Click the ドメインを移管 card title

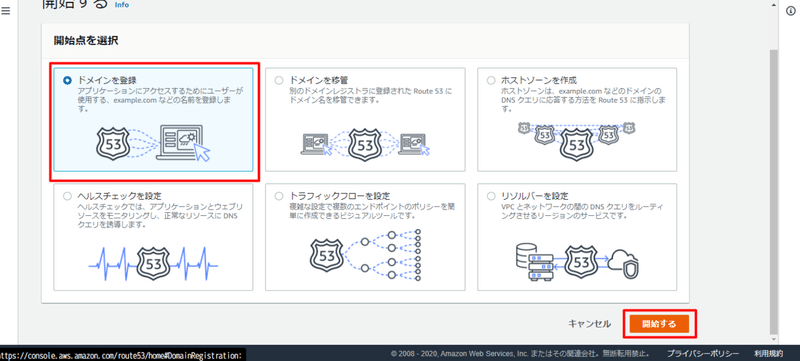318,80
